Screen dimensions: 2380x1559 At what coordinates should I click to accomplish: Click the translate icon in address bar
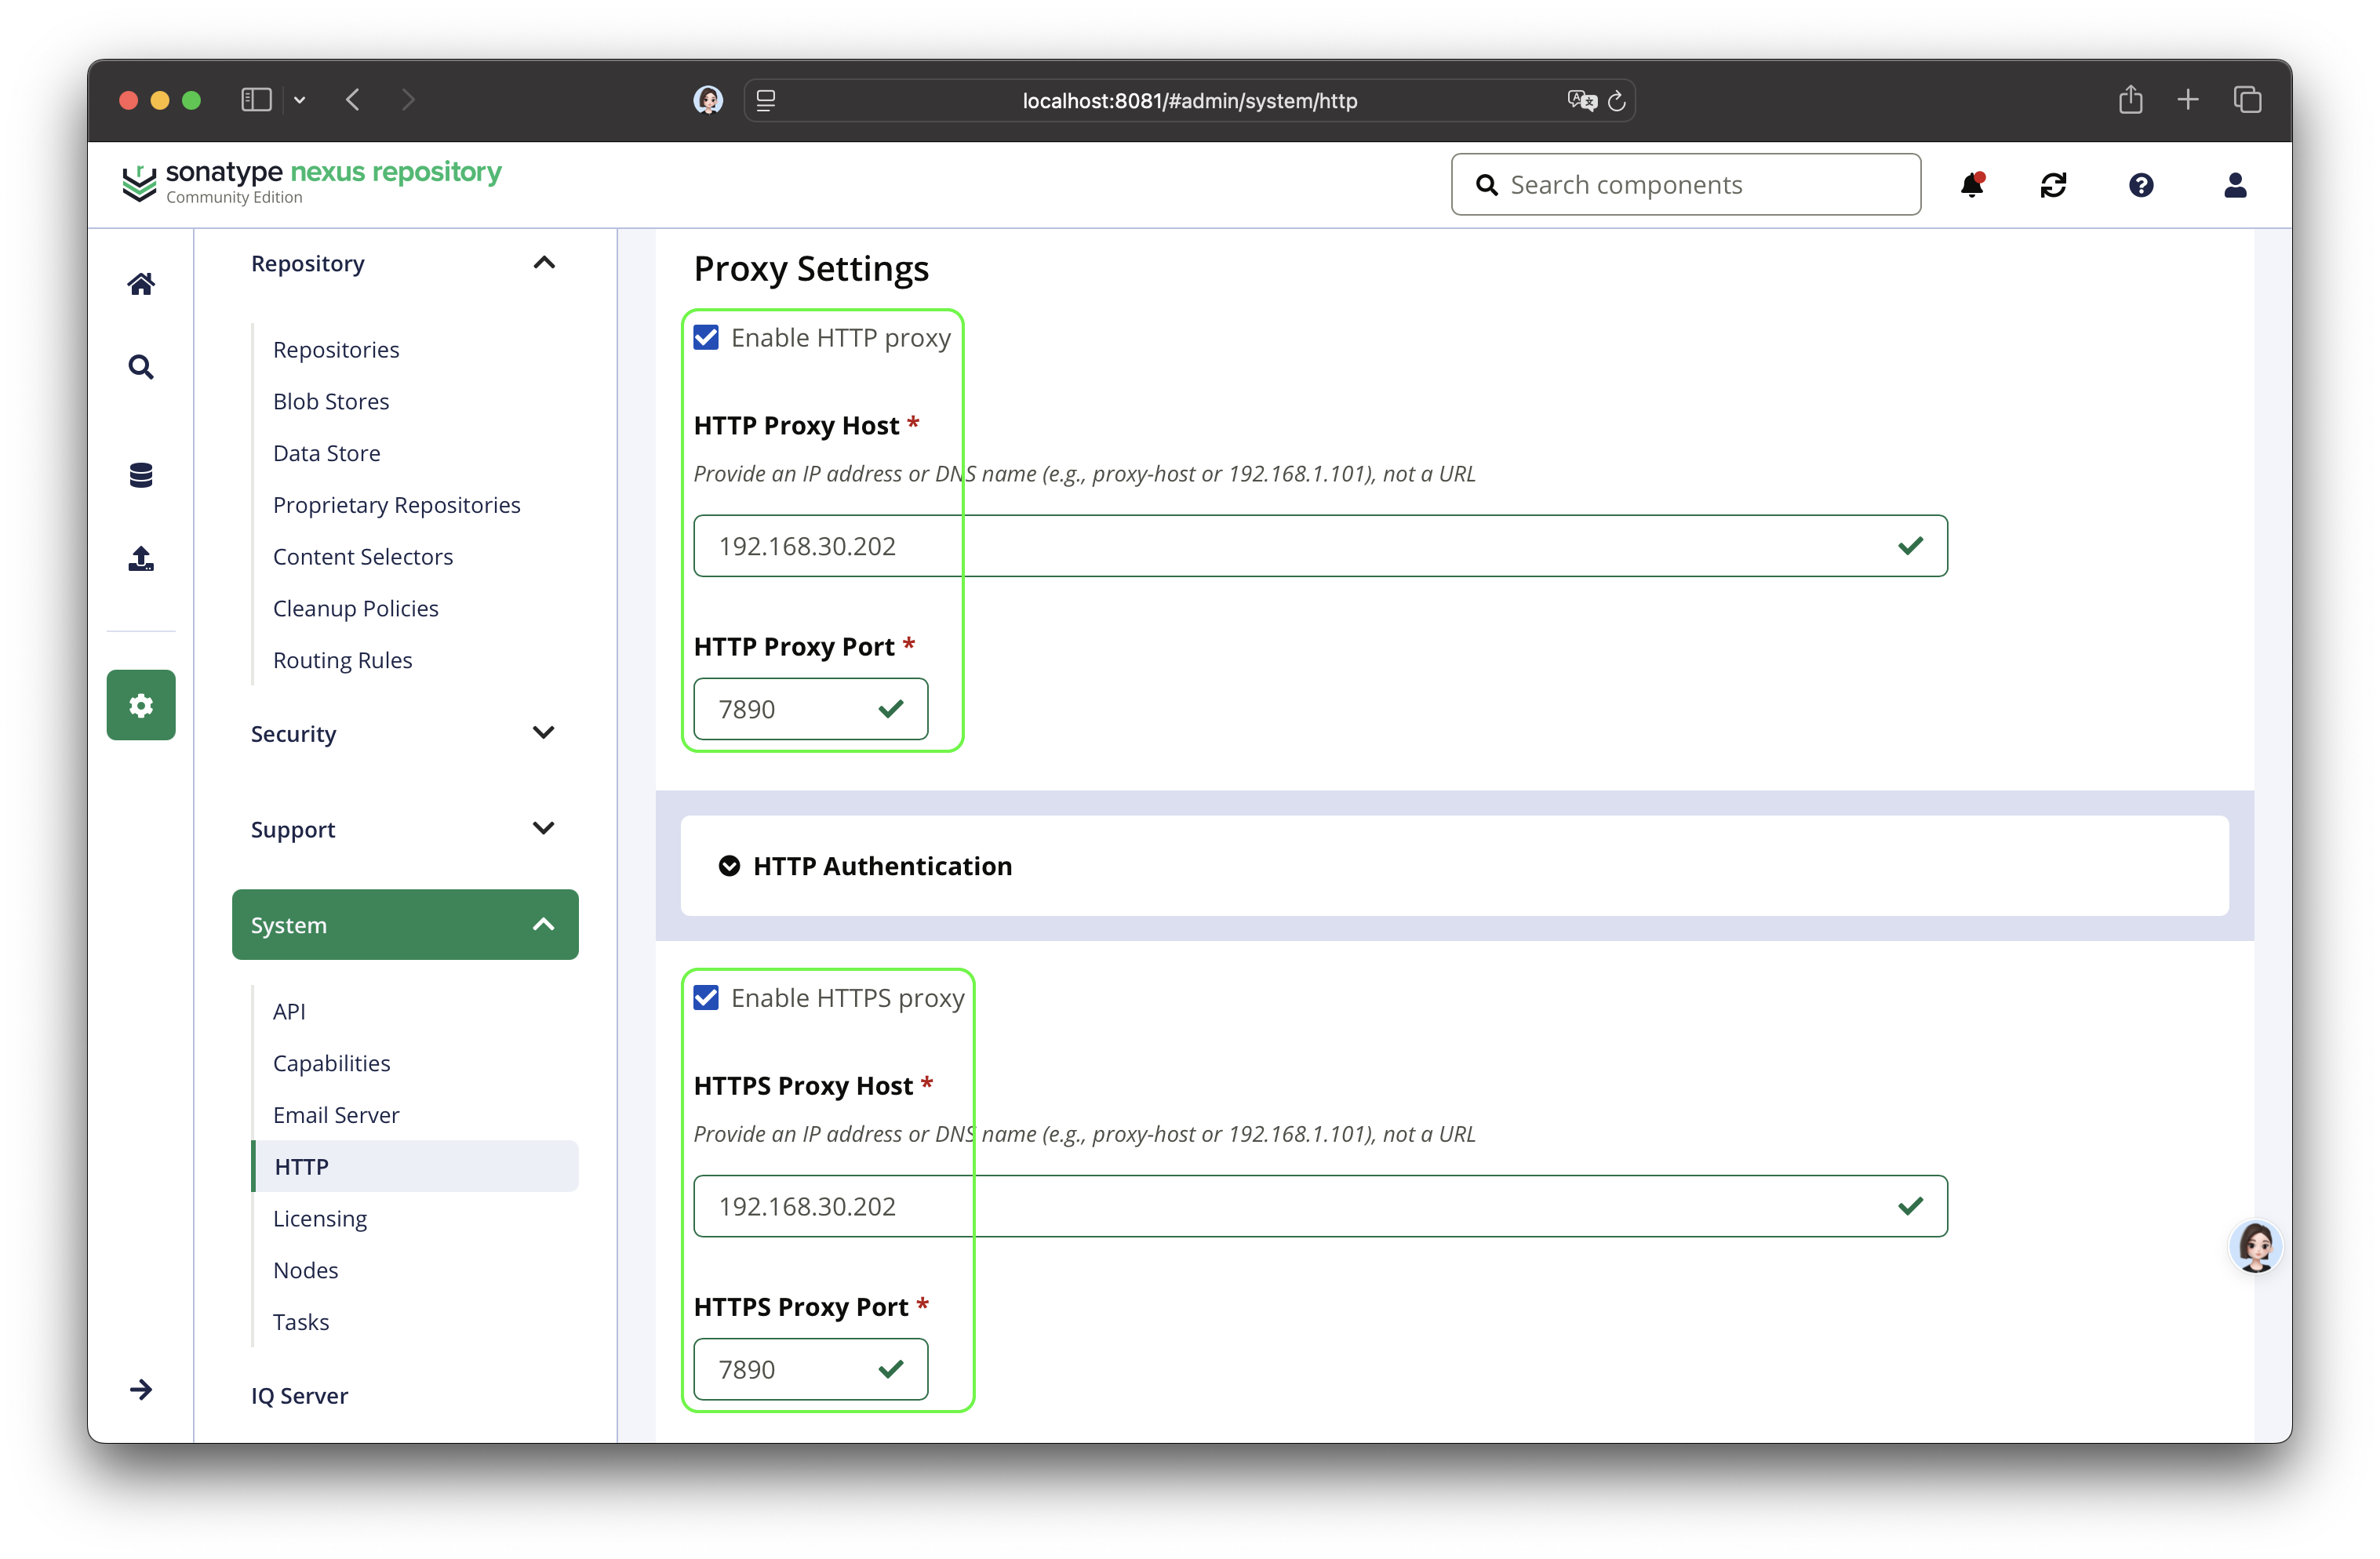click(x=1581, y=100)
